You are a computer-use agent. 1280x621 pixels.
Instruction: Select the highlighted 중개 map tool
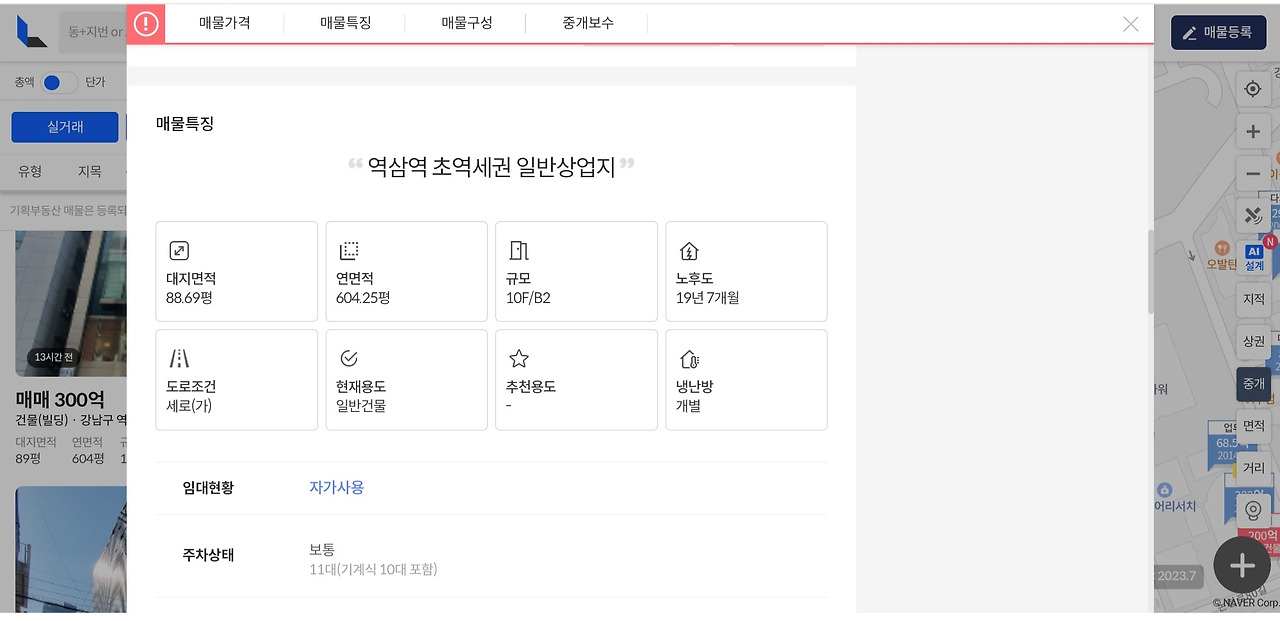click(1253, 383)
